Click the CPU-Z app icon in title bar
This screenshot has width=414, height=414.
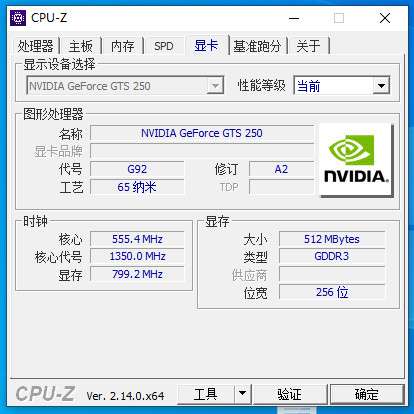coord(18,18)
